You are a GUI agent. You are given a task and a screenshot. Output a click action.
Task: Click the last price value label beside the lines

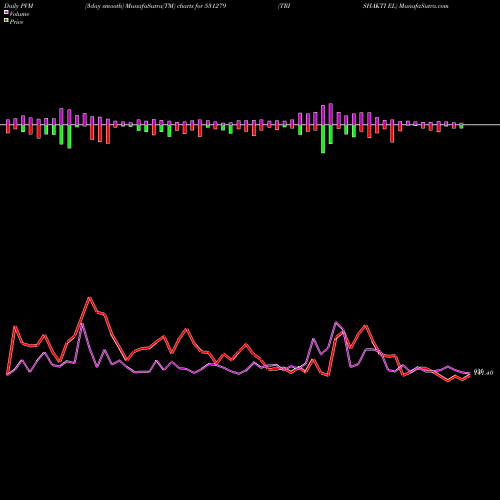(x=483, y=373)
